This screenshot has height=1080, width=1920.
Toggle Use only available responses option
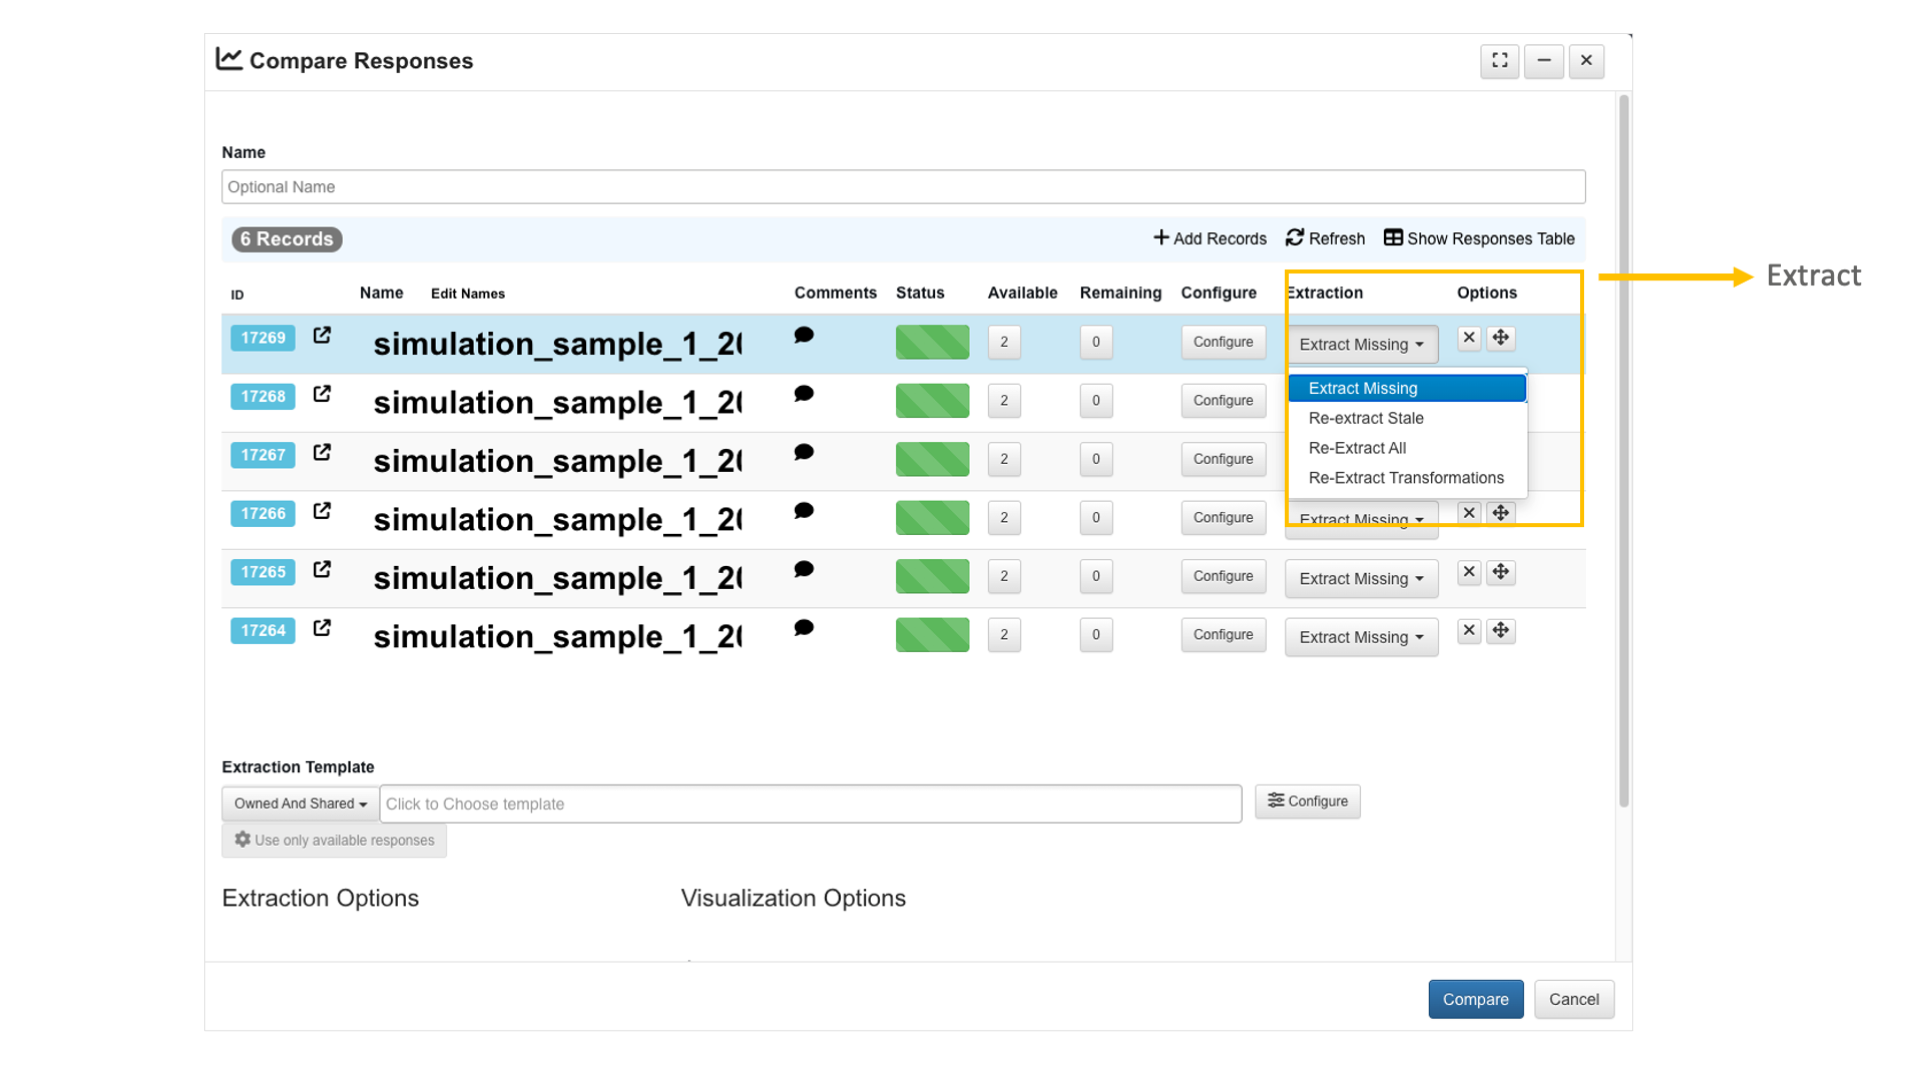[x=334, y=840]
